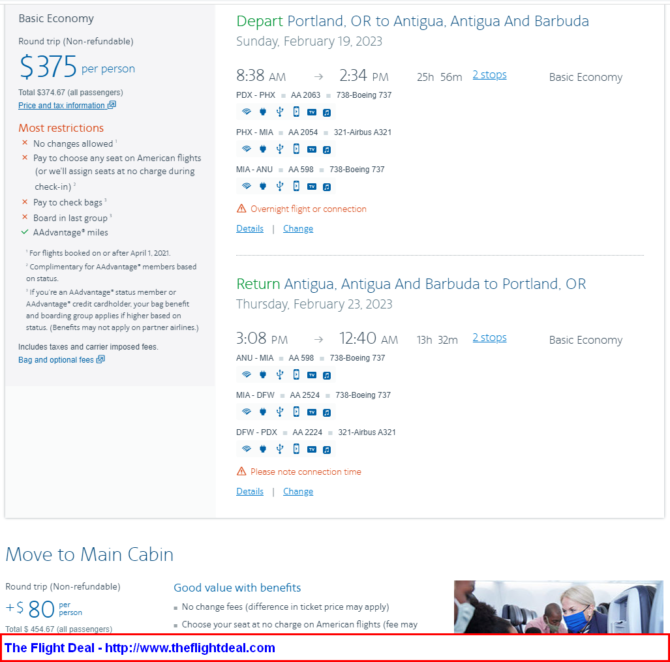Viewport: 670px width, 662px height.
Task: Click warning icon beside Overnight flight or connection
Action: (241, 209)
